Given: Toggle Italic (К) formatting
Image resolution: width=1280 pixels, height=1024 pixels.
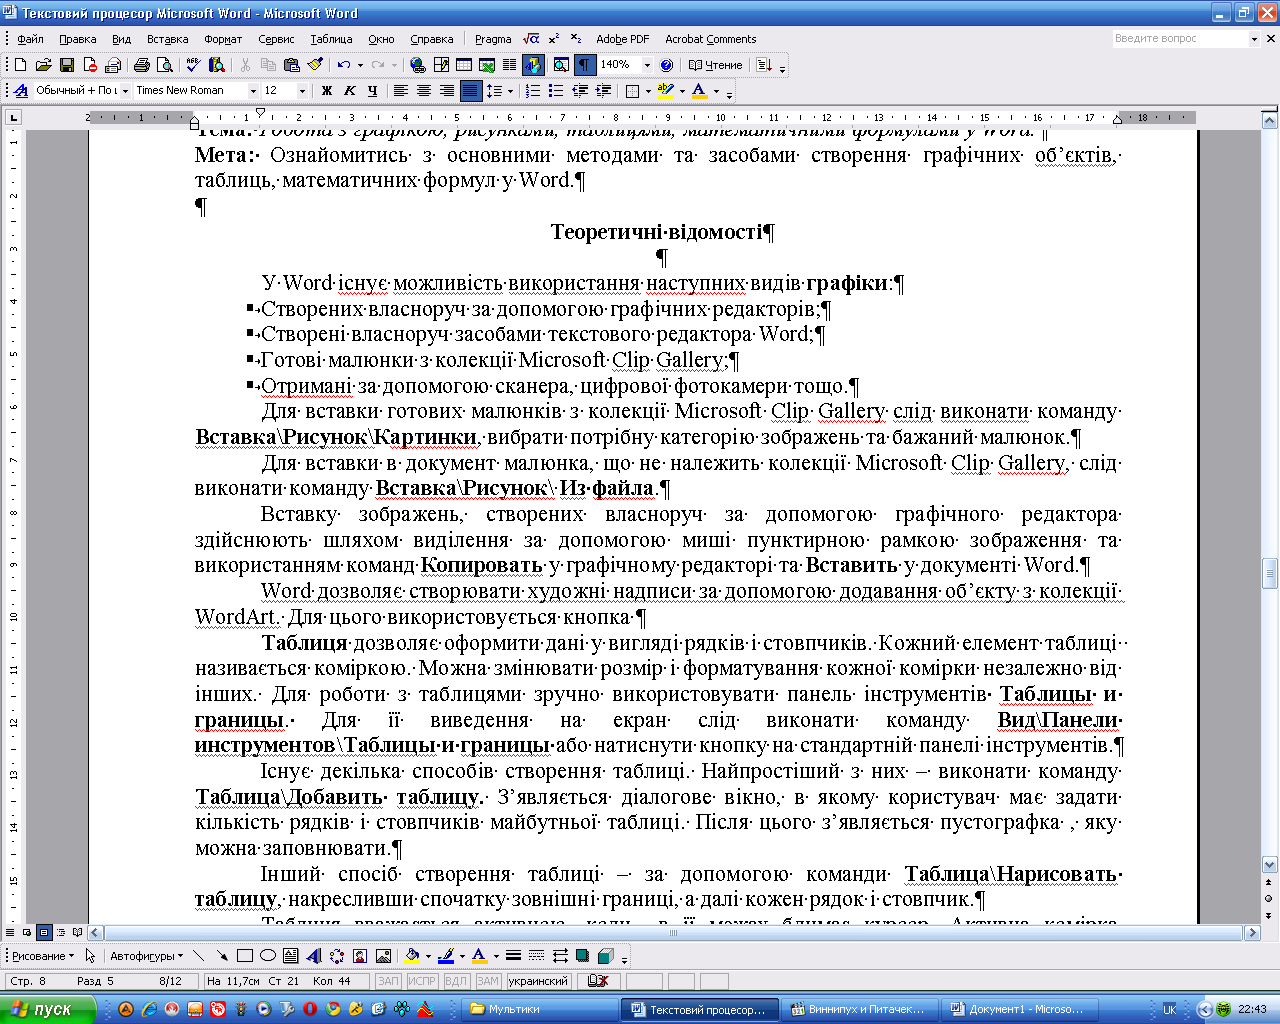Looking at the screenshot, I should [x=349, y=90].
